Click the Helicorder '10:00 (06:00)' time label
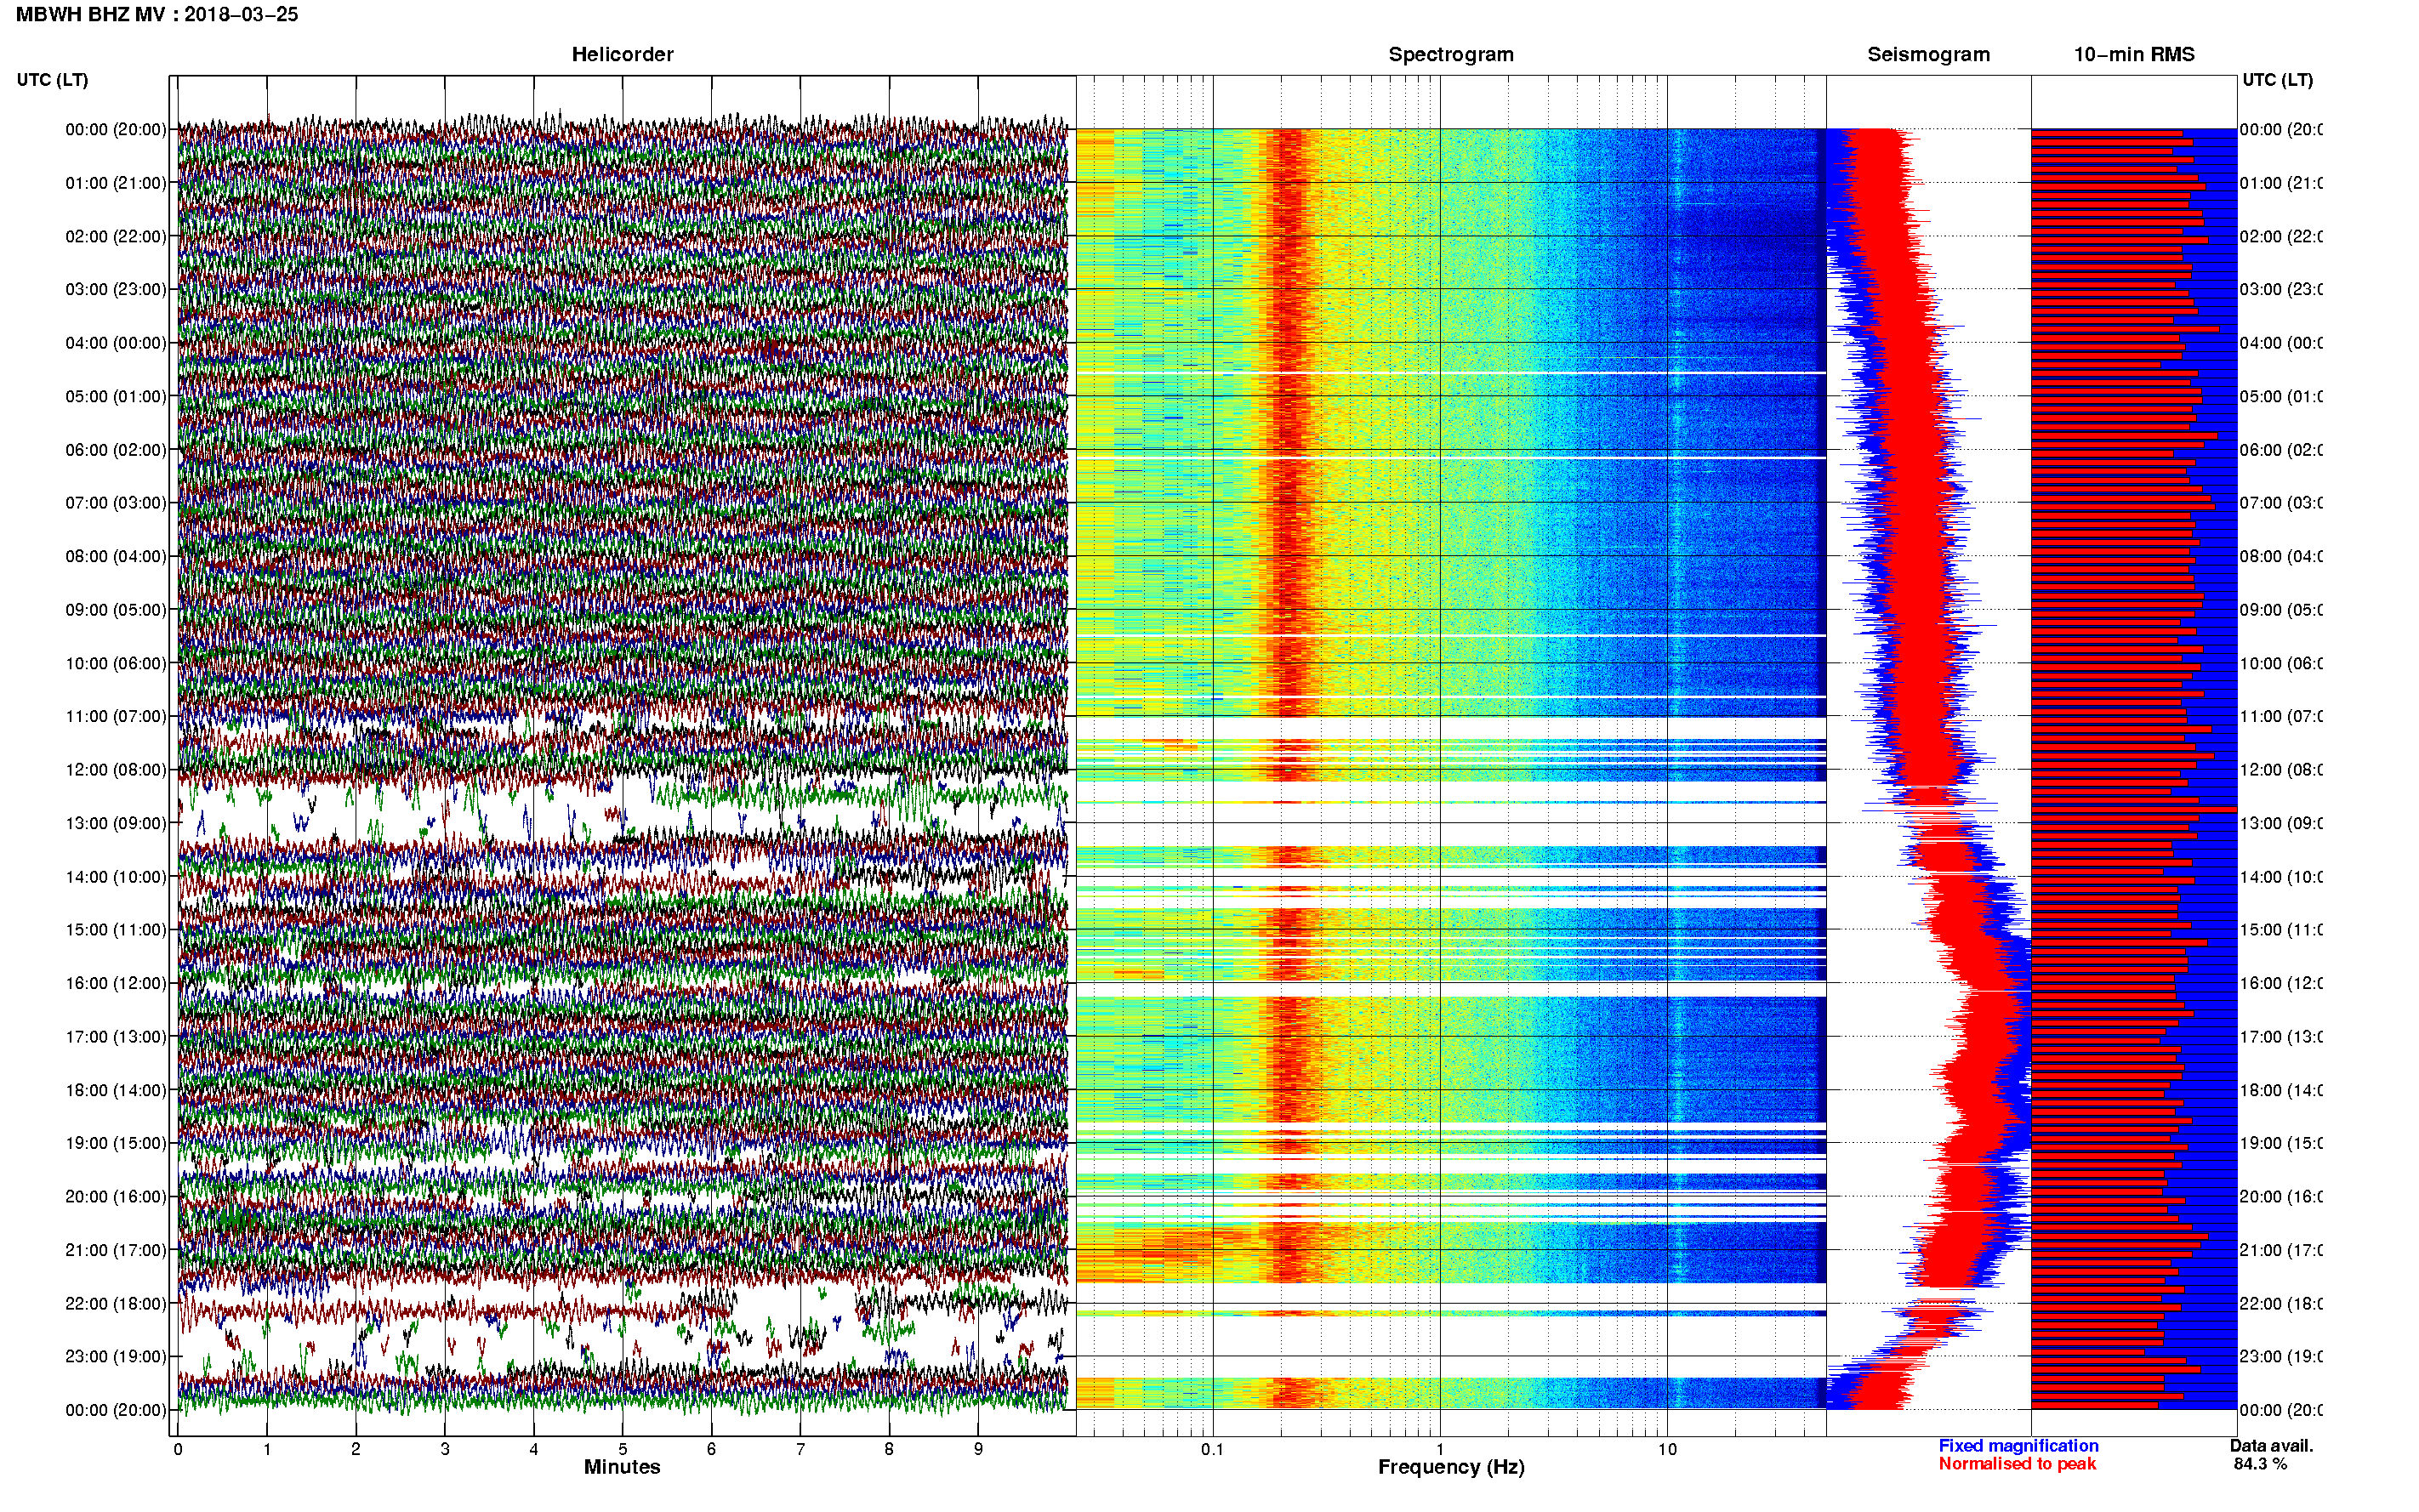2419x1512 pixels. click(115, 663)
